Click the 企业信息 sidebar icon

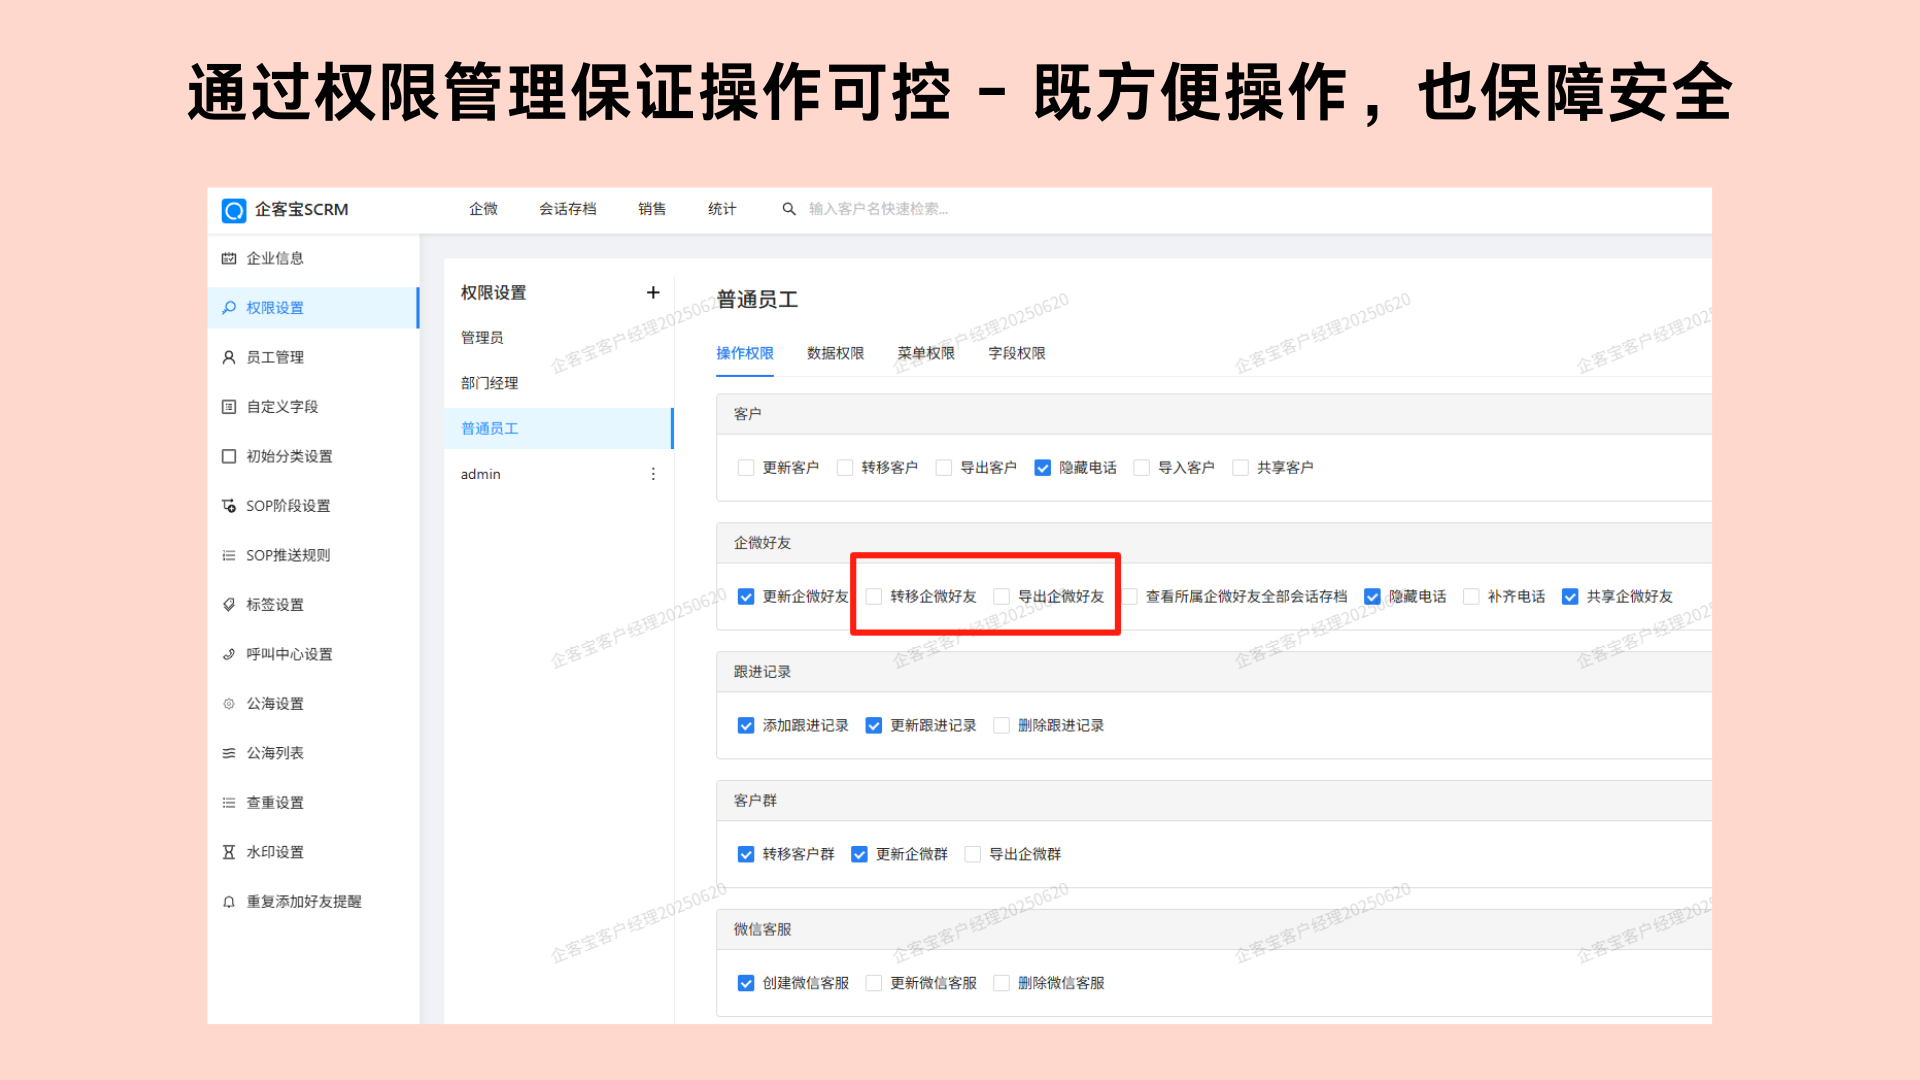[229, 258]
